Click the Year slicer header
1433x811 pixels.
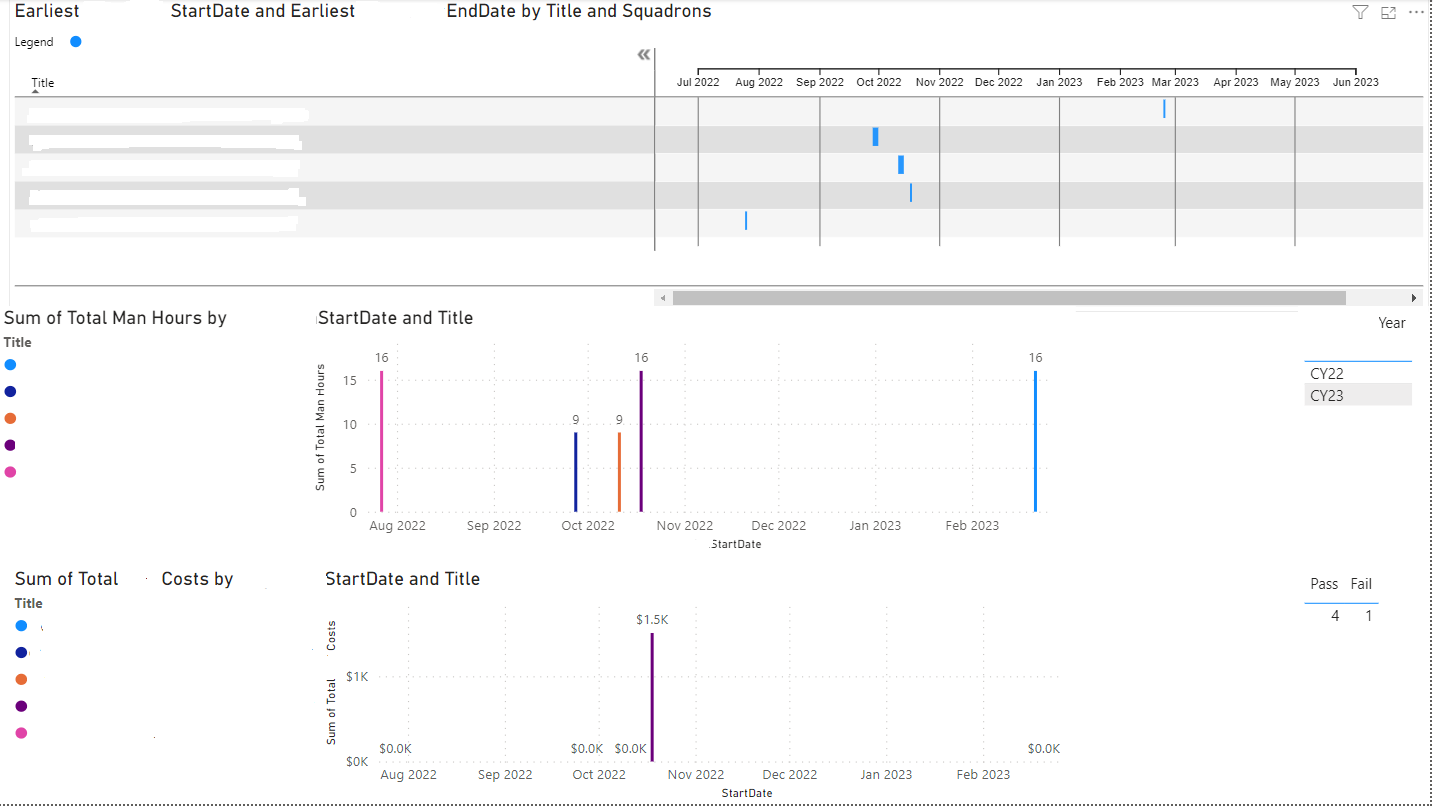pyautogui.click(x=1391, y=323)
